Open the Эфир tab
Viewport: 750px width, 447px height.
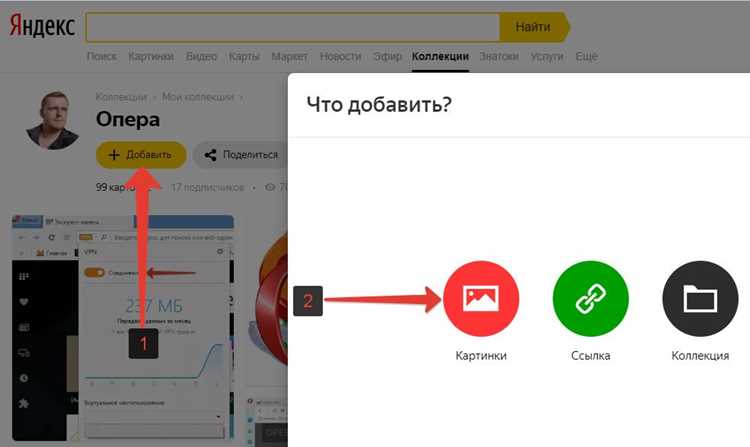tap(387, 56)
